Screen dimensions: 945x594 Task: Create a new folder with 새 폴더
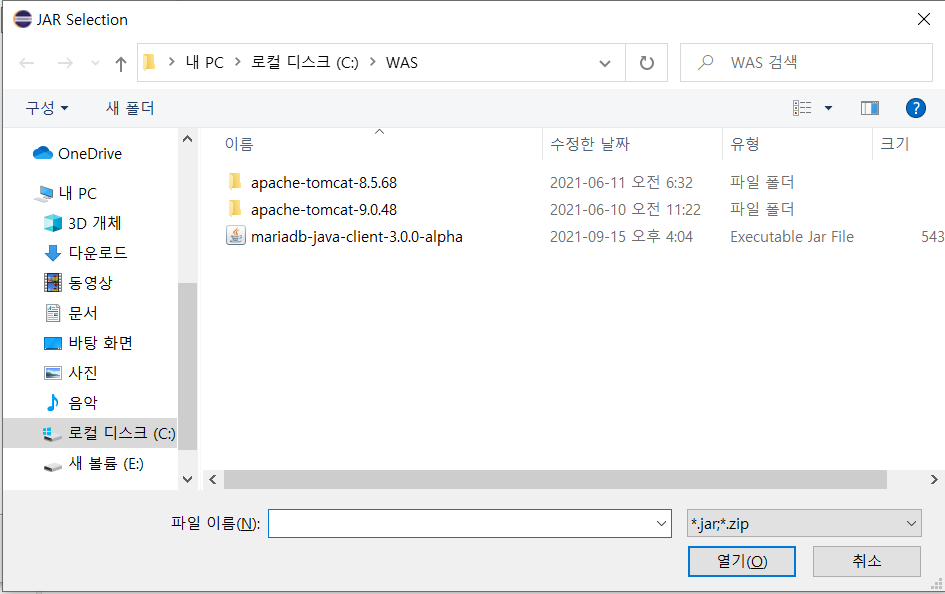[130, 108]
